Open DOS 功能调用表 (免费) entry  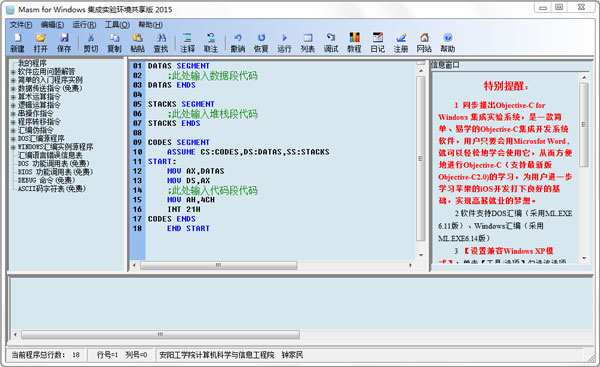54,164
